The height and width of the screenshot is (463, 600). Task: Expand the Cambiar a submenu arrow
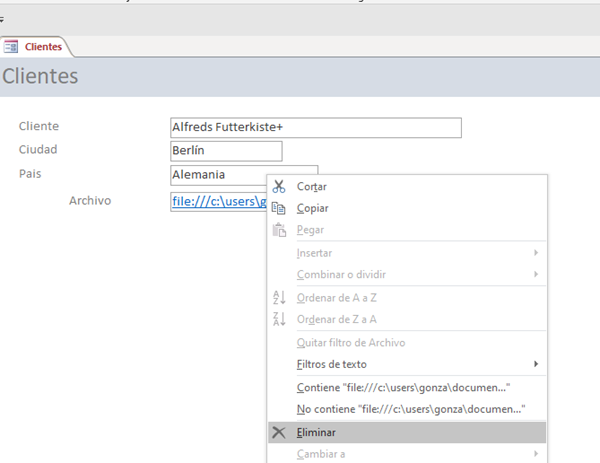pyautogui.click(x=537, y=454)
